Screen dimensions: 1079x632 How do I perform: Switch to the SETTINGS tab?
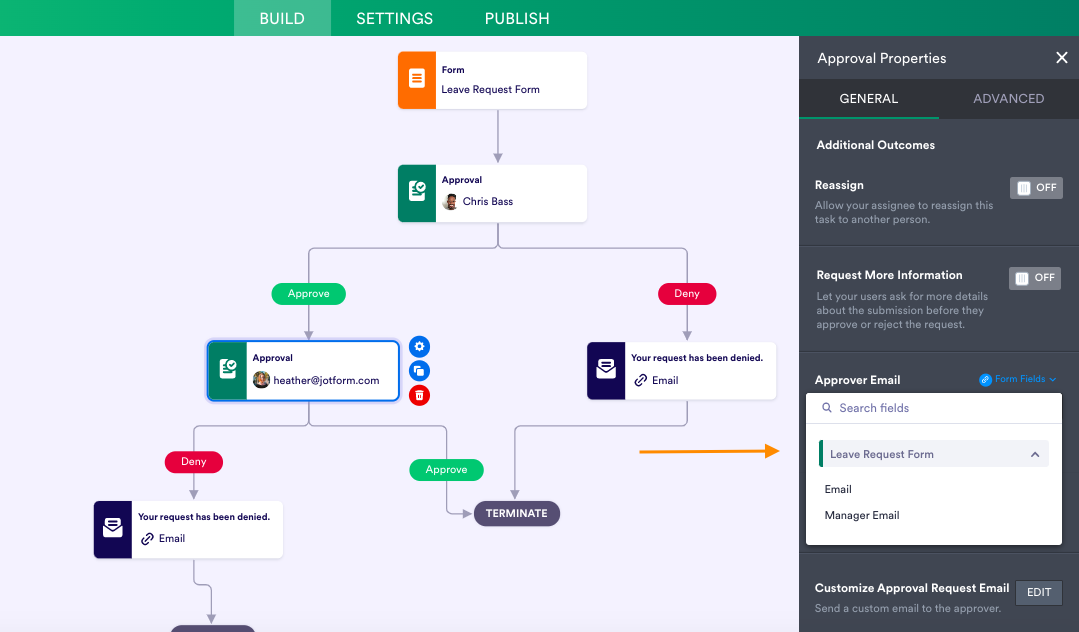click(x=394, y=18)
